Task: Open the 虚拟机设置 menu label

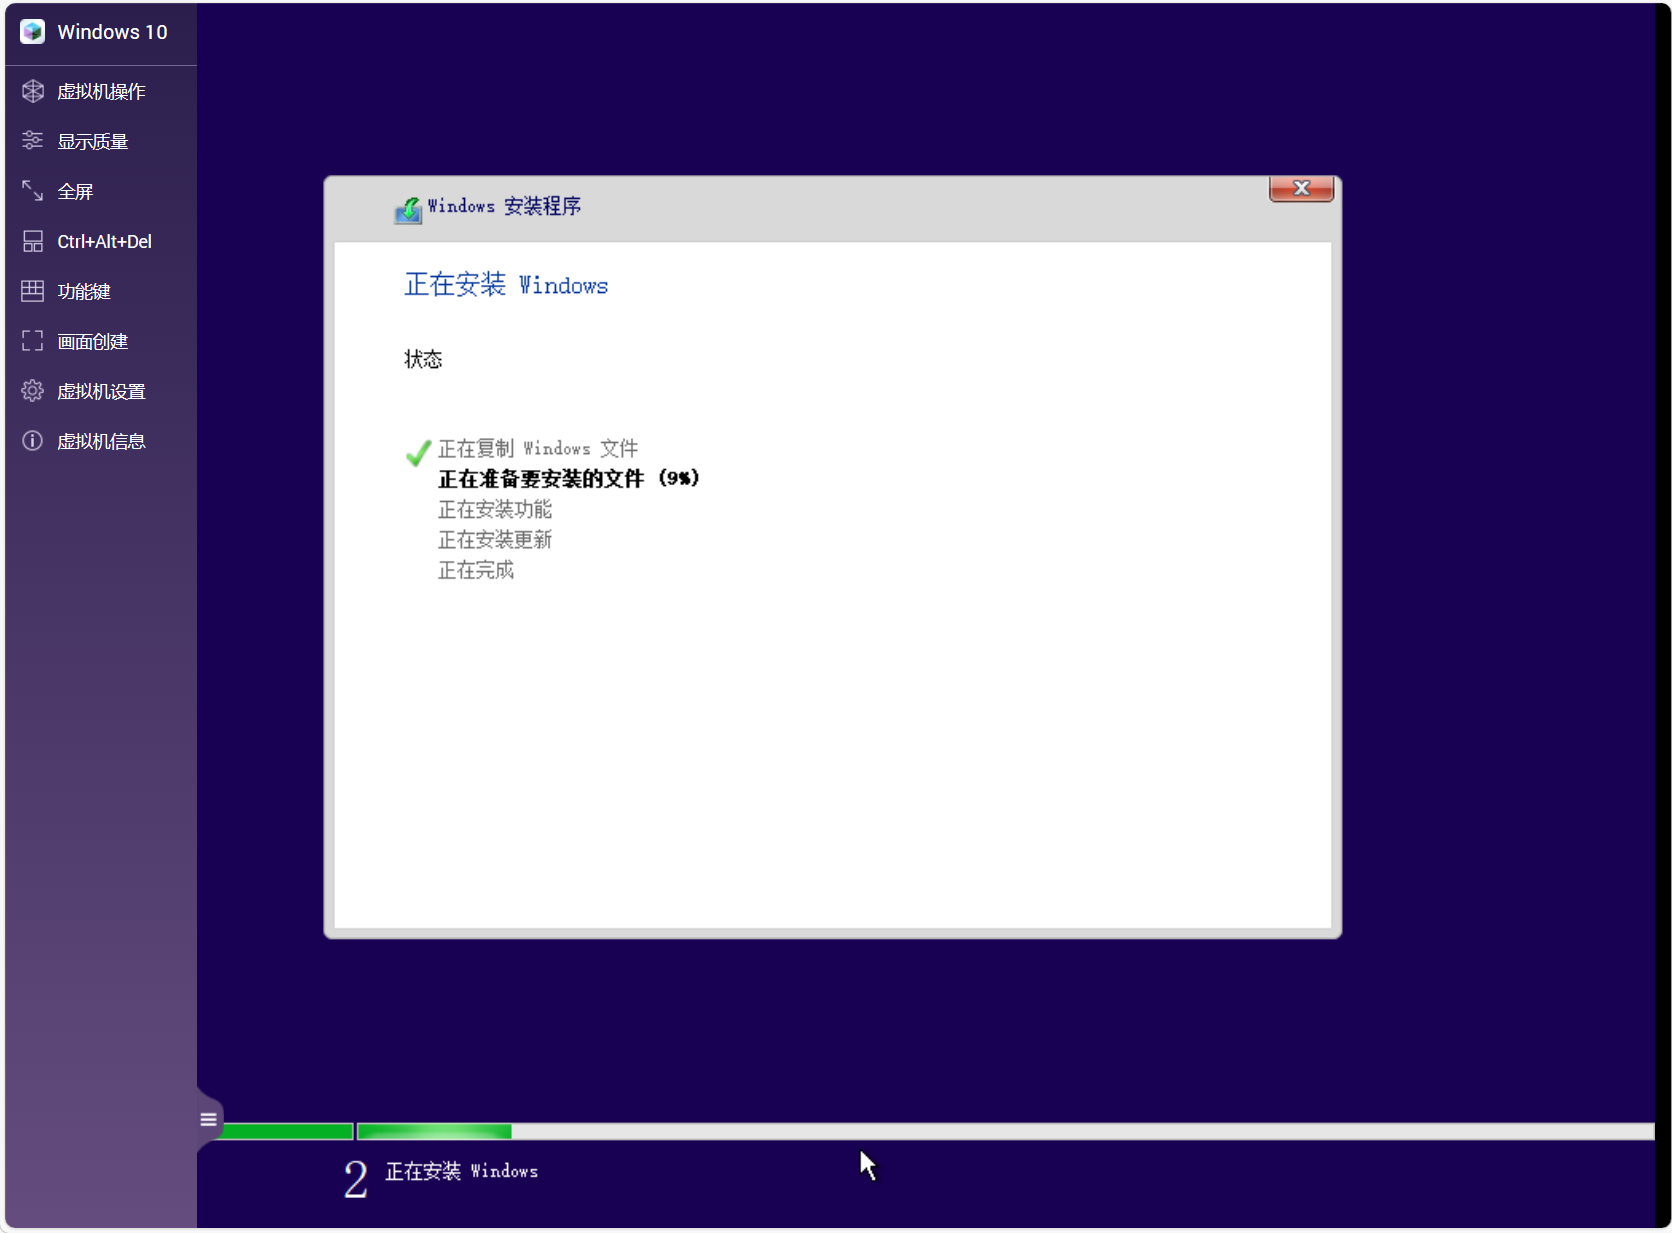Action: [x=101, y=391]
